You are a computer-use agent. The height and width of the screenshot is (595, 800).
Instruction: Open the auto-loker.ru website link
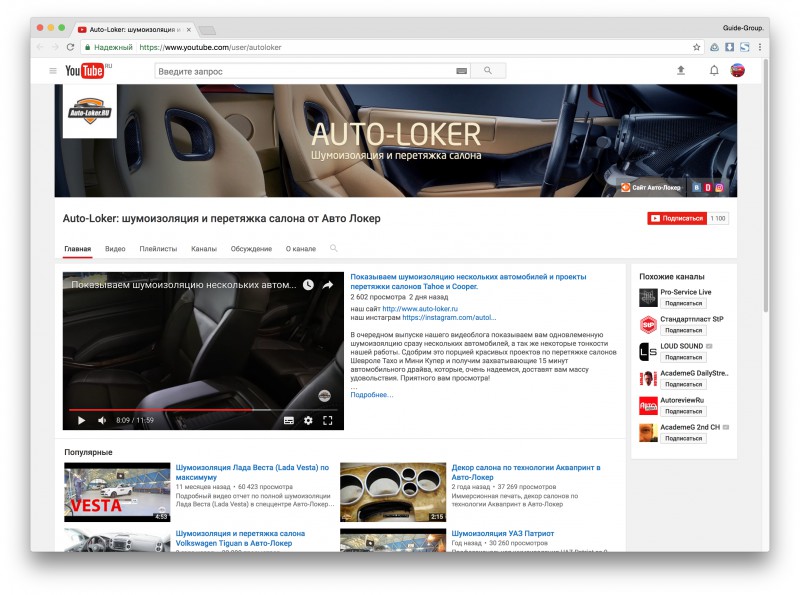pos(420,309)
